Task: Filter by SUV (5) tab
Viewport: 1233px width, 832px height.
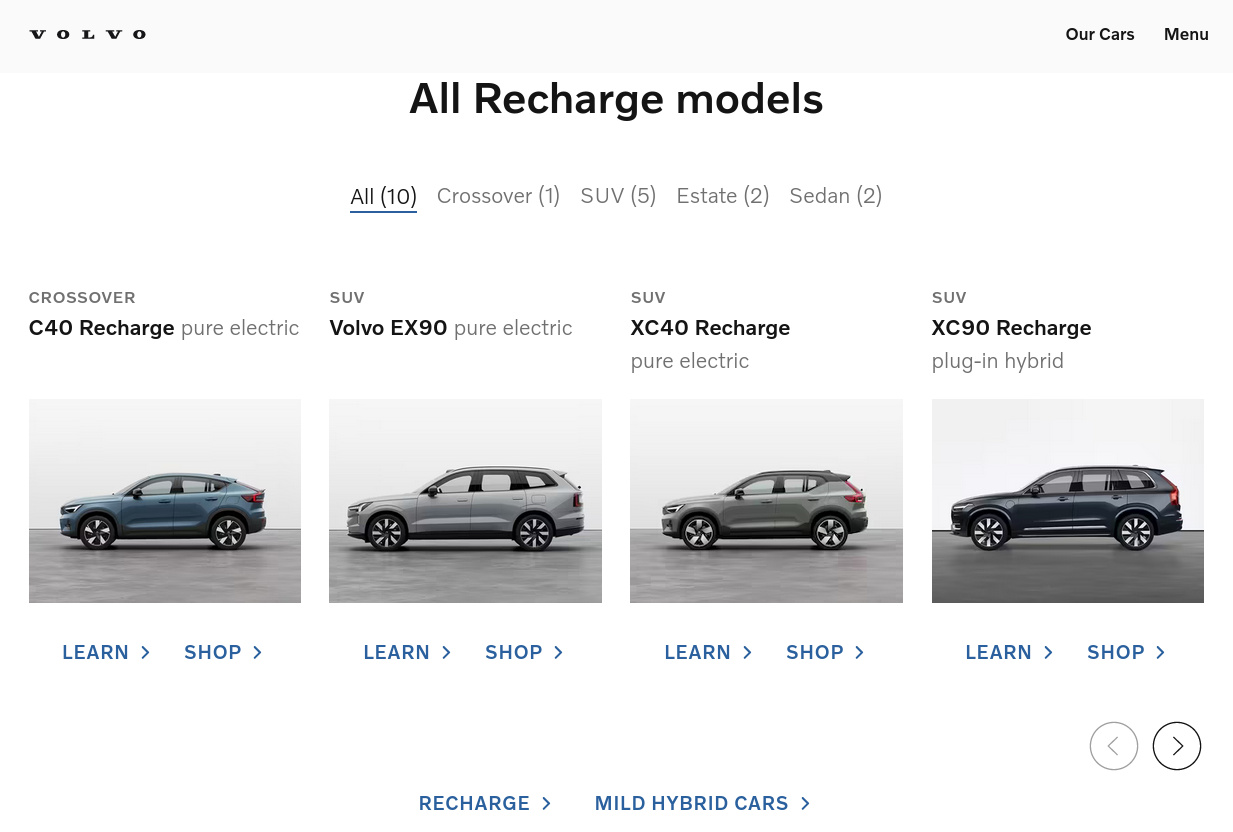Action: (618, 196)
